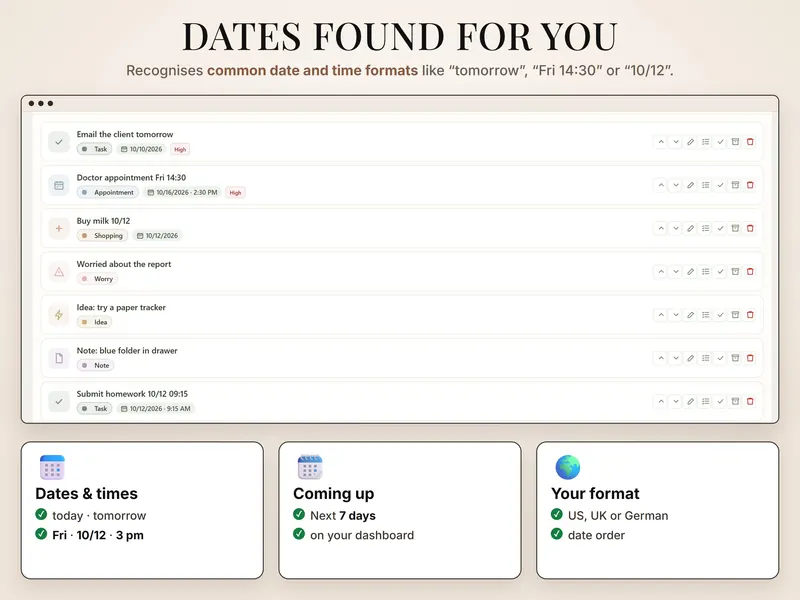The image size is (800, 600).
Task: Open checklist for 'Email the client tomorrow'
Action: [705, 142]
